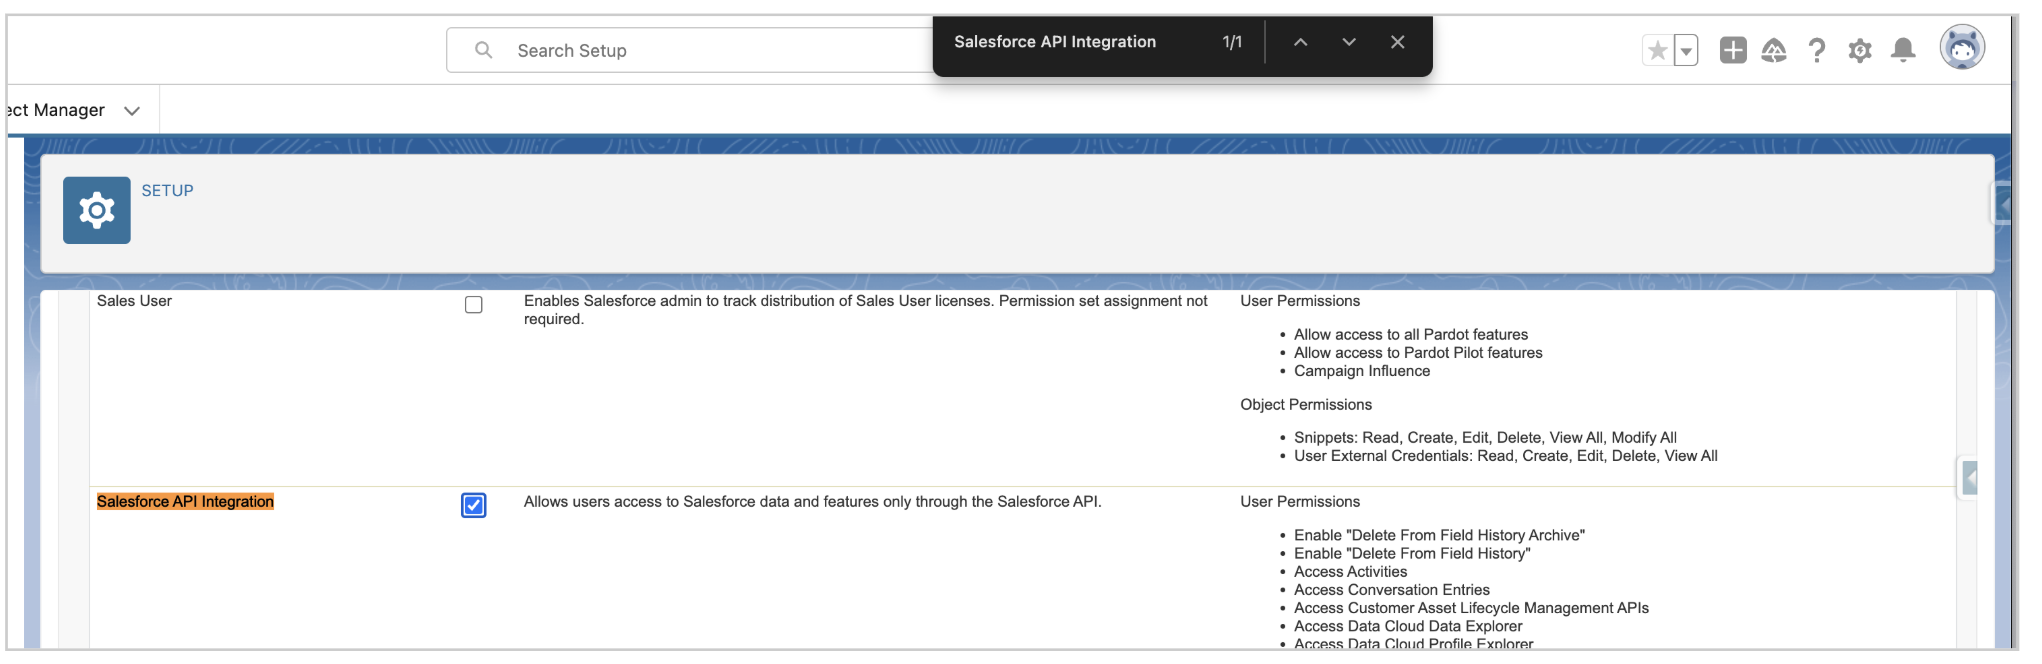
Task: Click the 1/1 match counter
Action: (x=1232, y=42)
